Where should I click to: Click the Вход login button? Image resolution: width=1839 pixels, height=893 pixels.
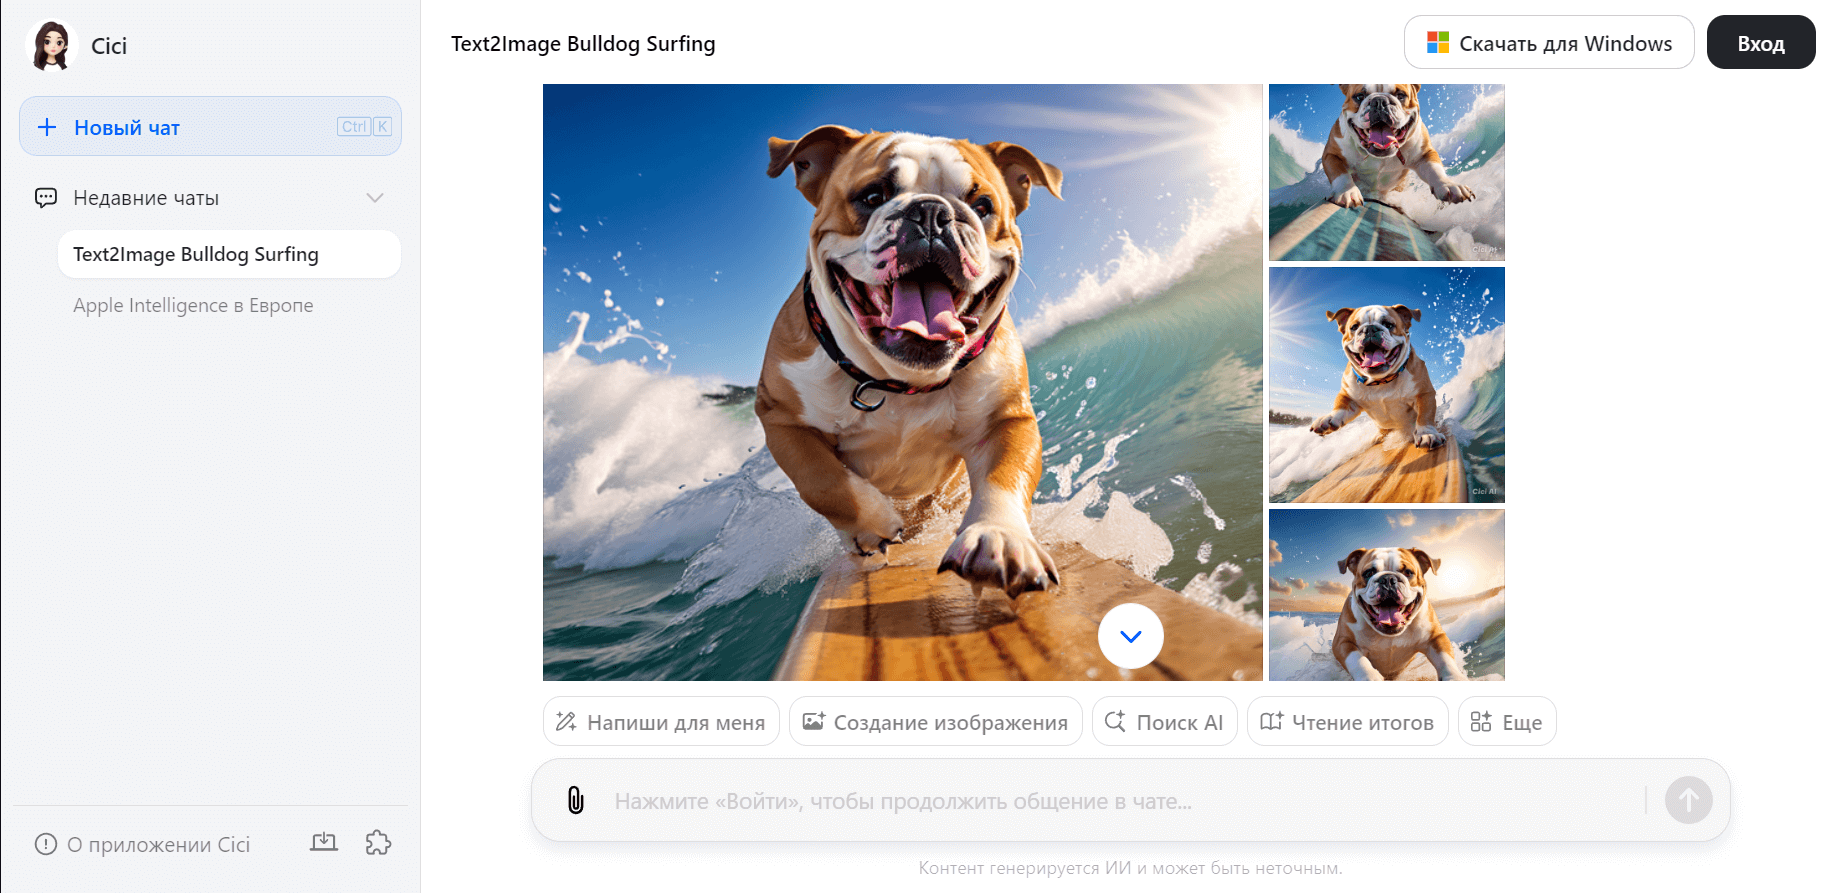(1760, 42)
